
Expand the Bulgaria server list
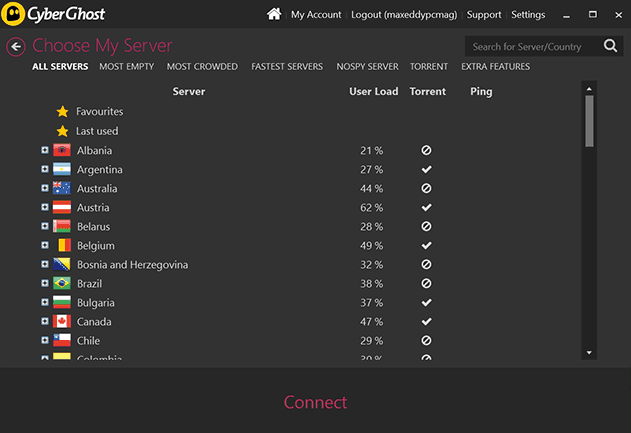pyautogui.click(x=45, y=302)
